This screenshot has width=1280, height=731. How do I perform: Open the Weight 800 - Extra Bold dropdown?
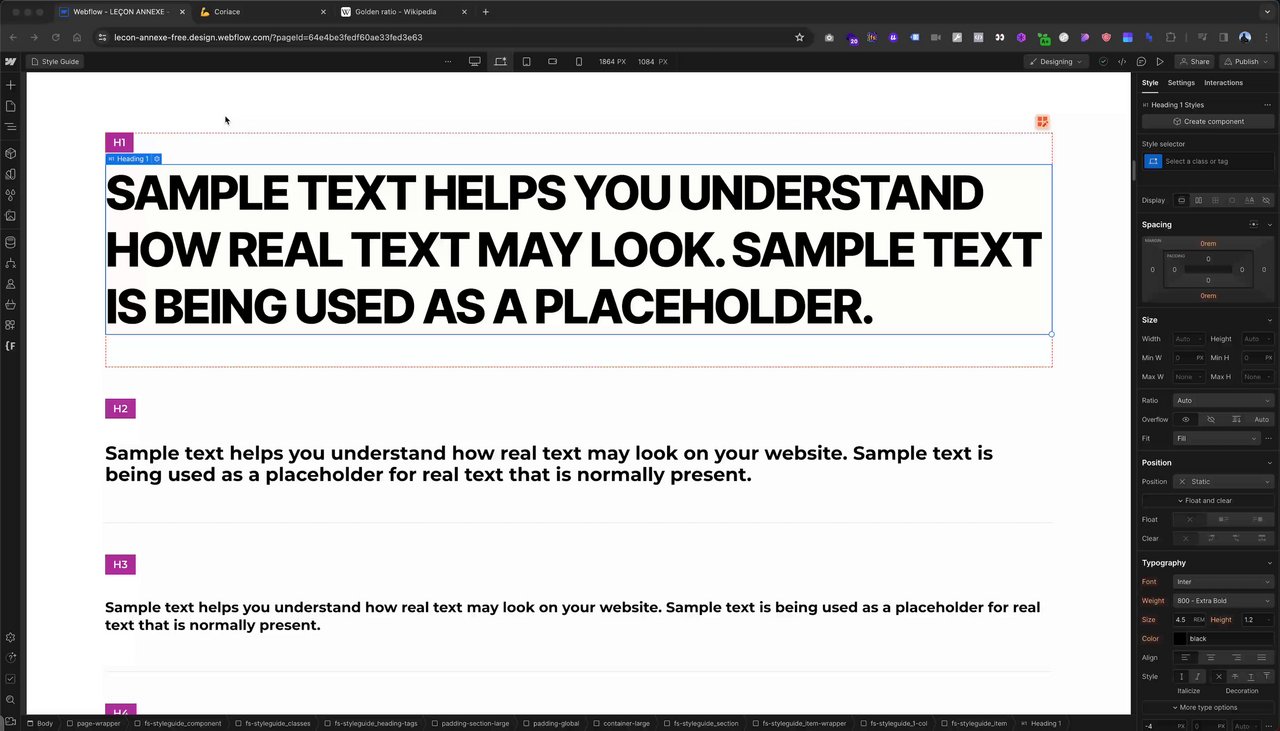coord(1224,600)
